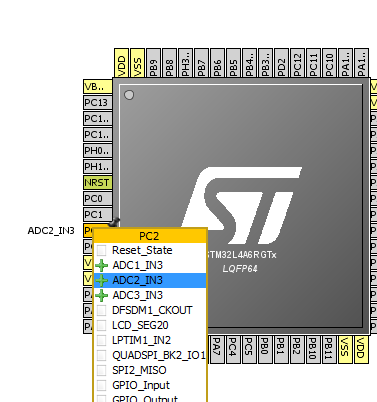The width and height of the screenshot is (377, 402).
Task: Click the ST logo on the chip
Action: [241, 206]
